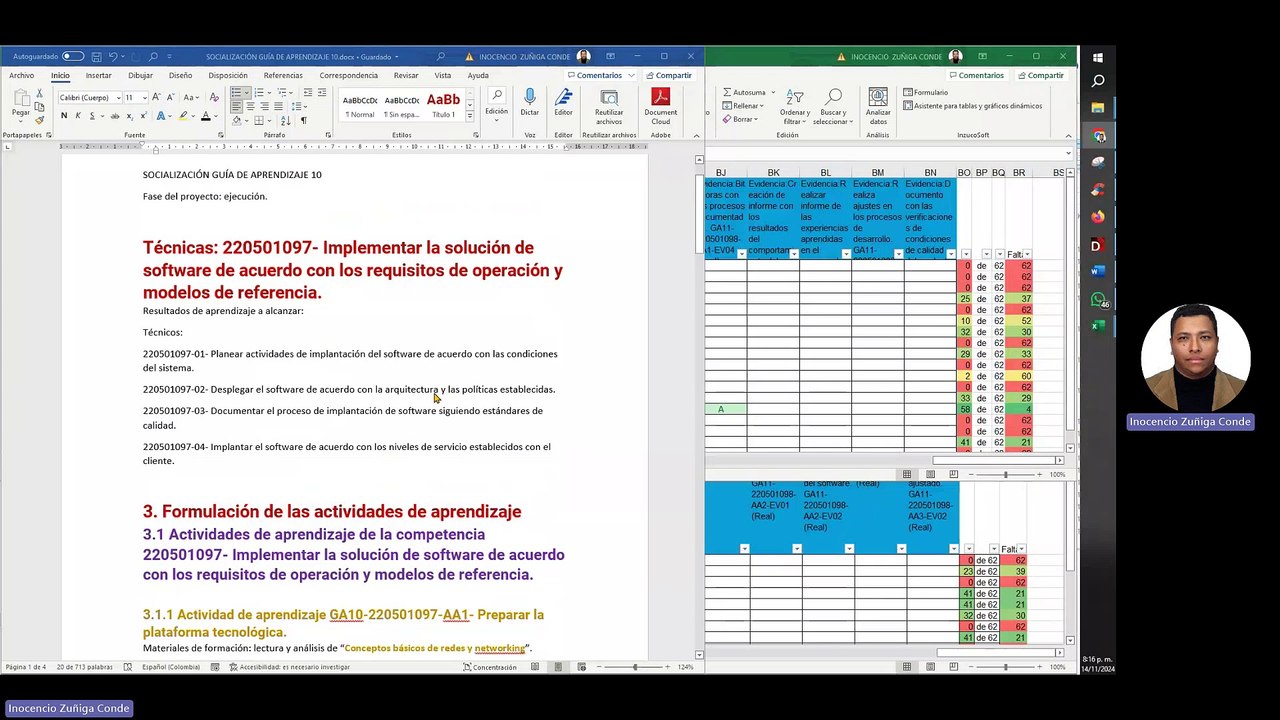Click the Undo arrow in Word

(x=113, y=57)
